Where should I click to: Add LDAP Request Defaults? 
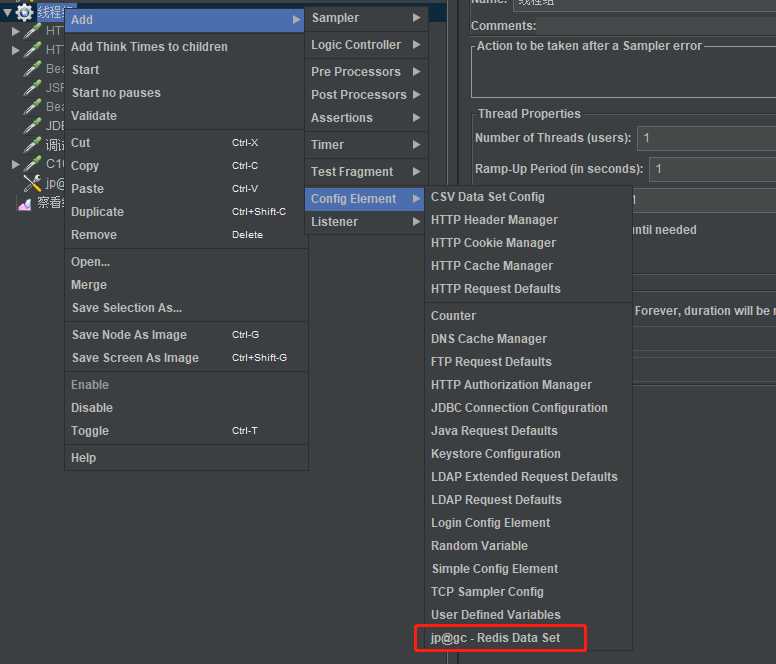529,500
